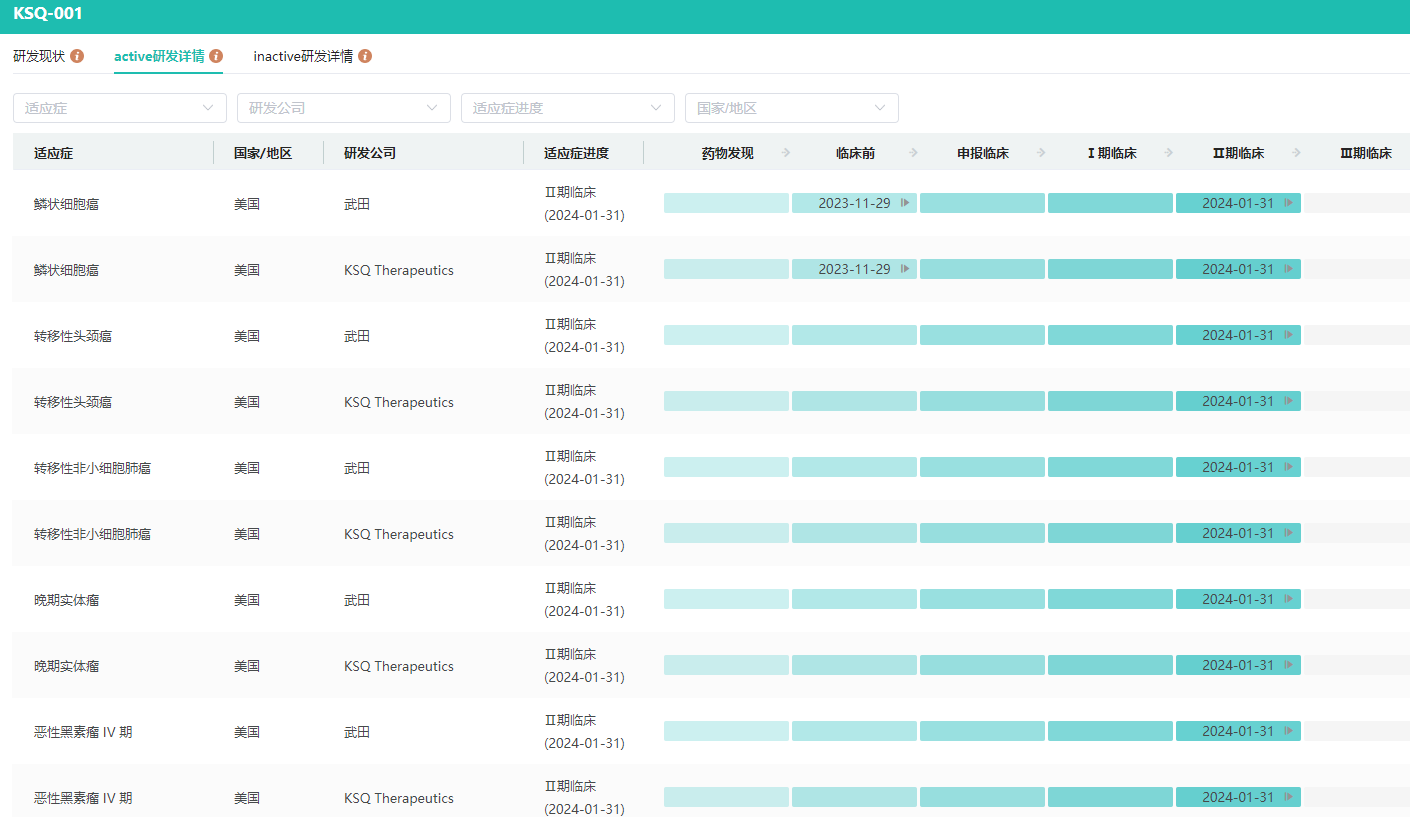
Task: Open the 适应症 filter dropdown
Action: click(119, 108)
